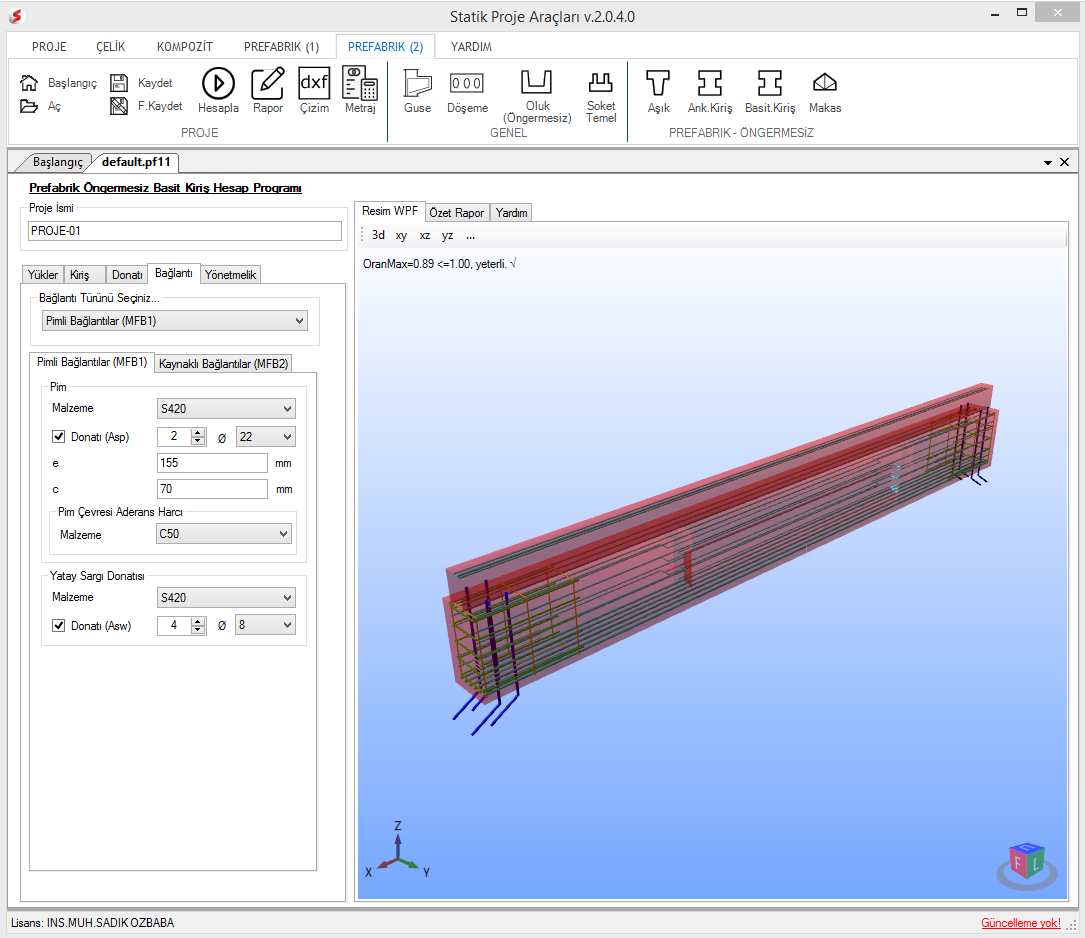Toggle the Donatı (Asp) checkbox

point(59,436)
